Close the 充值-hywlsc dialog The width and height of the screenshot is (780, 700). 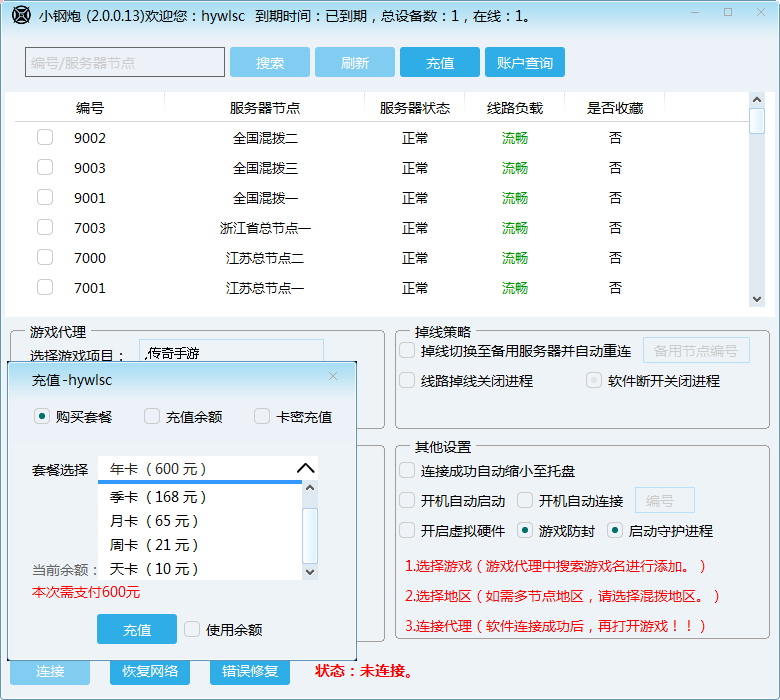333,377
